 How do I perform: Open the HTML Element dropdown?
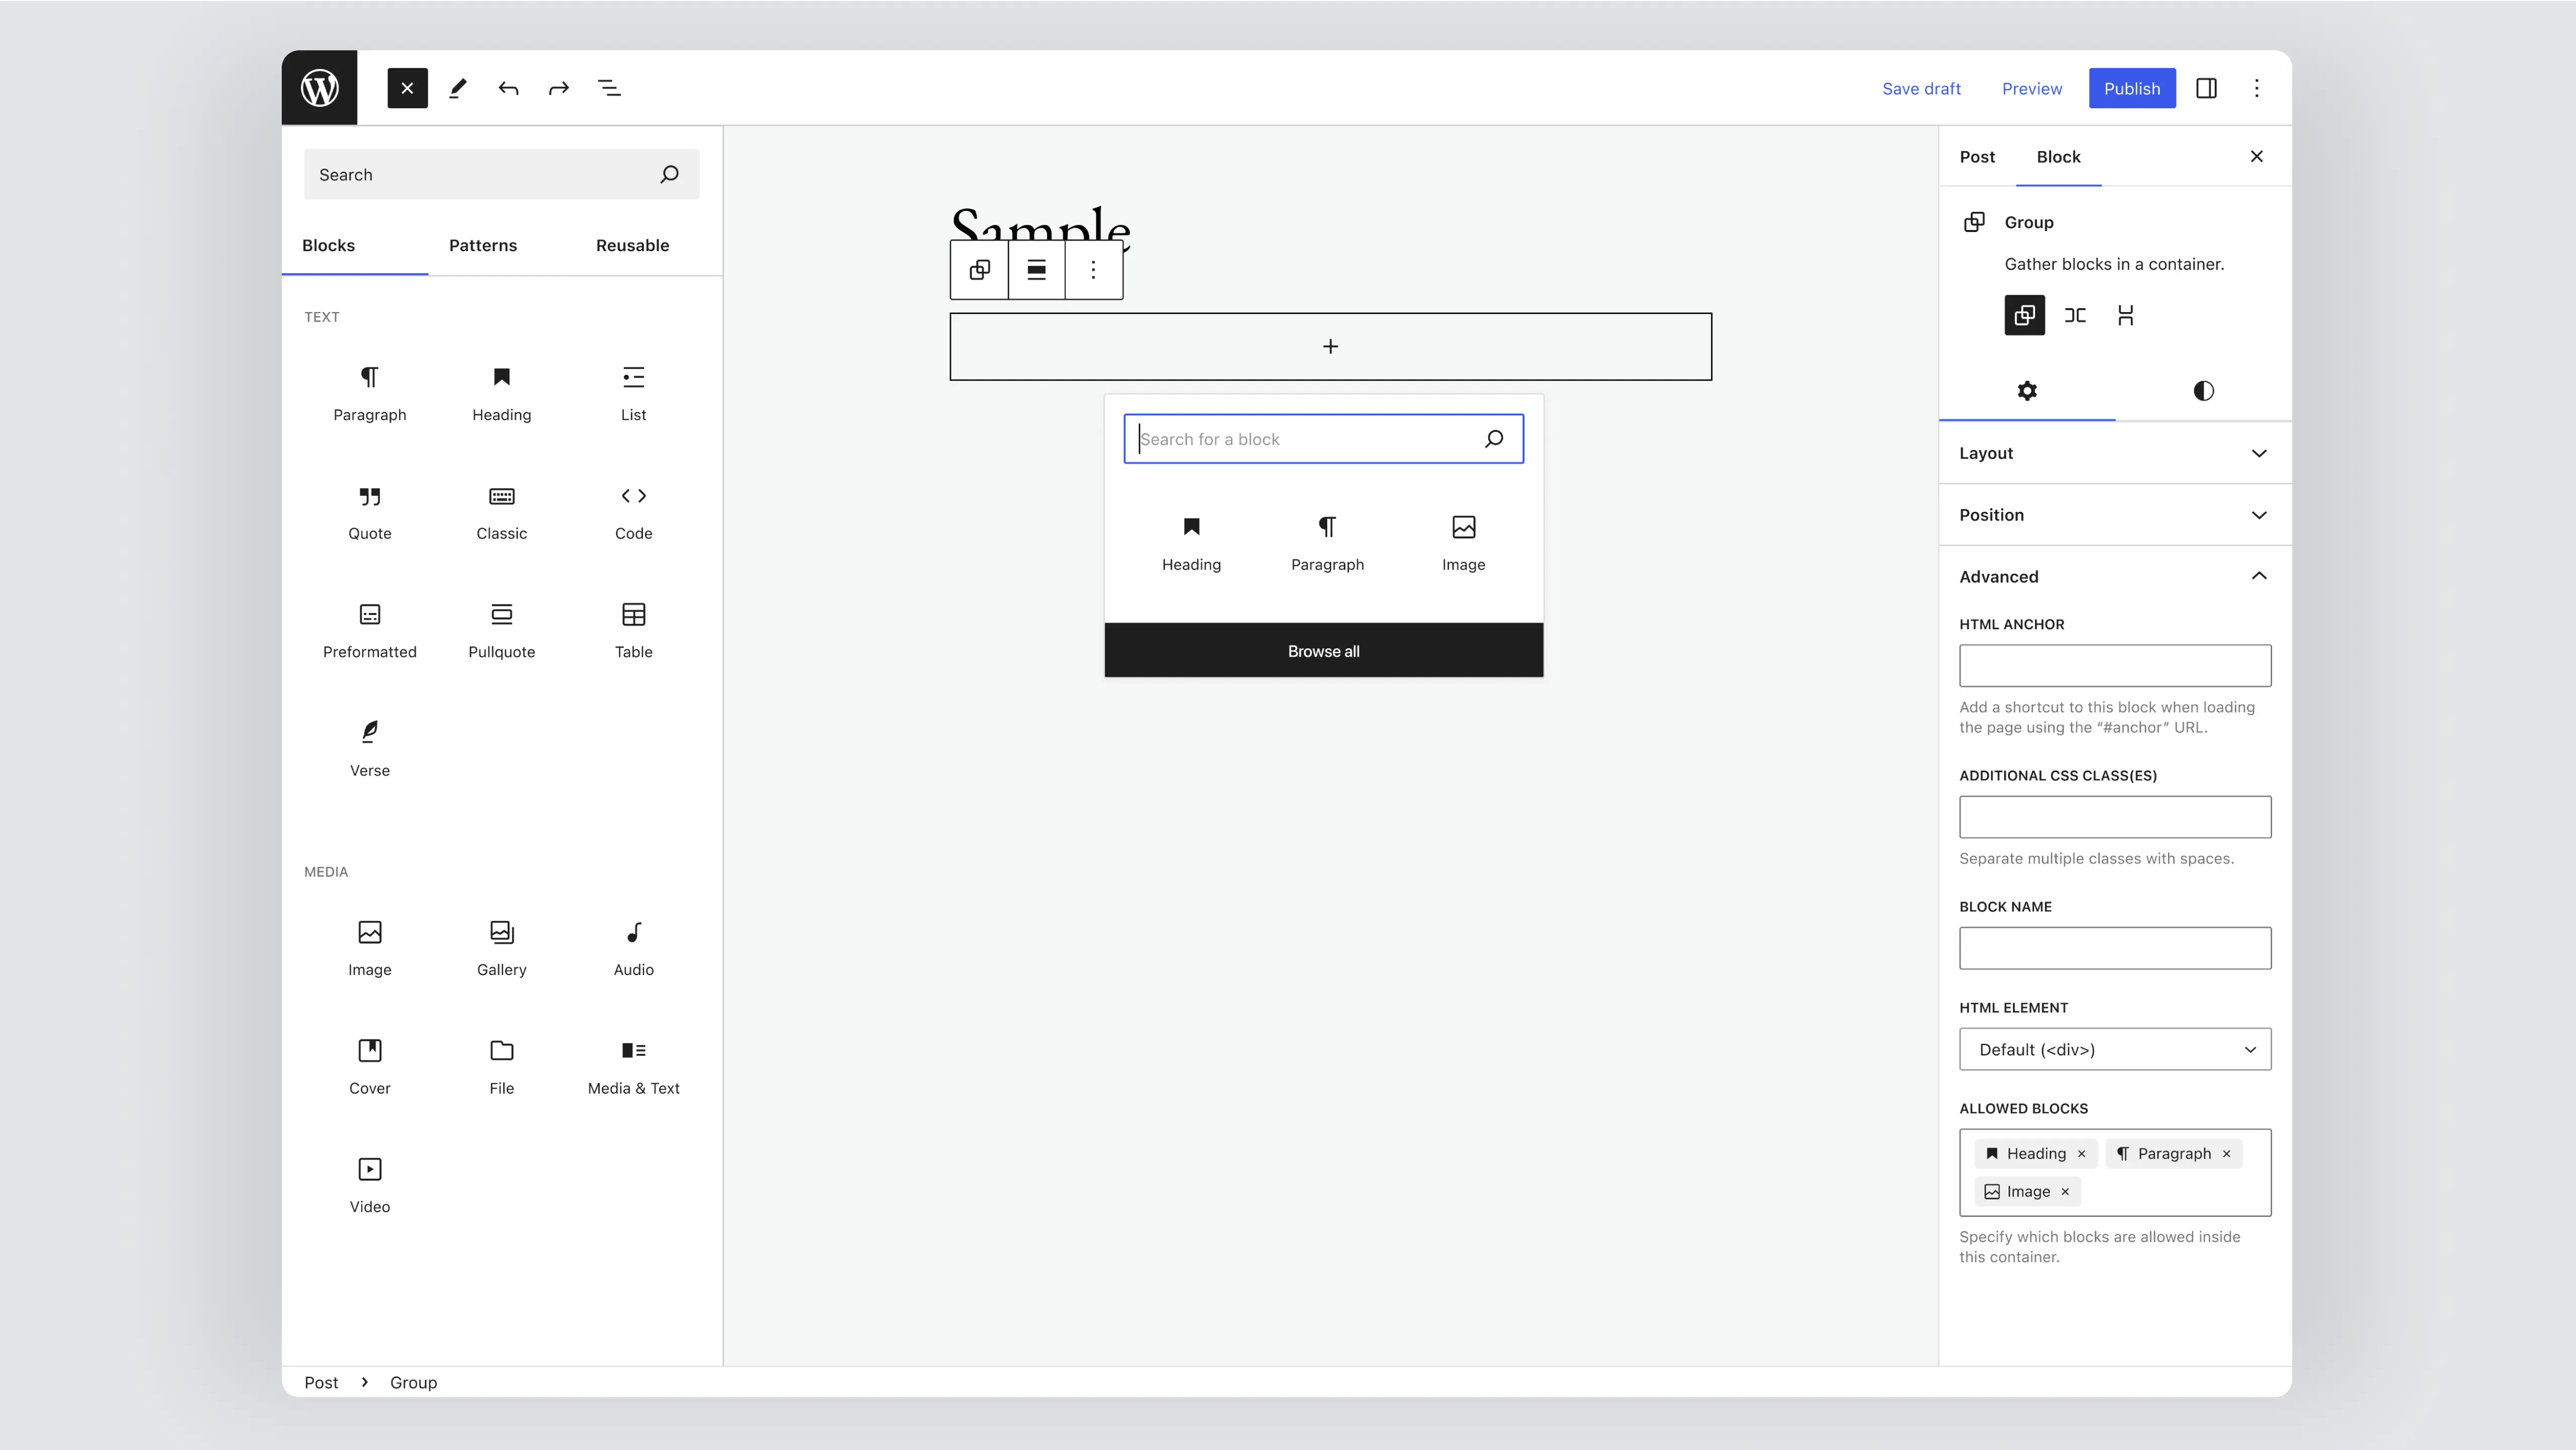click(x=2114, y=1049)
